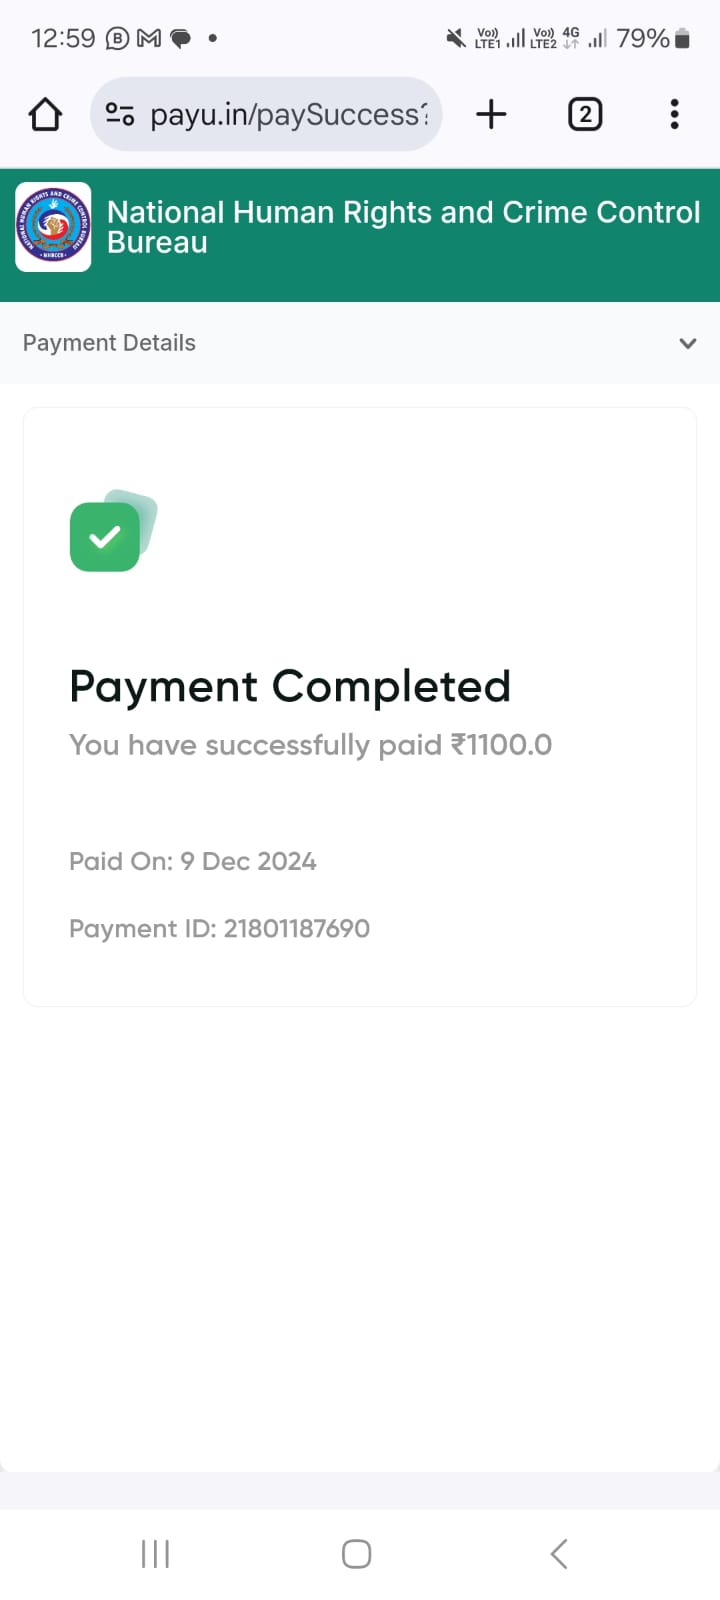720x1600 pixels.
Task: Click the National Human Rights Bureau title
Action: click(x=403, y=227)
